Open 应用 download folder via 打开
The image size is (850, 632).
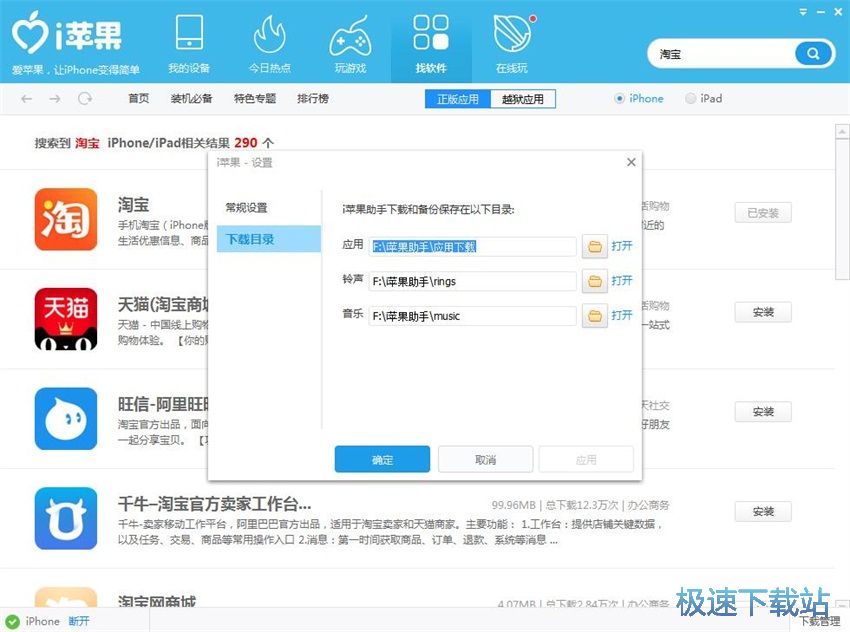(x=622, y=246)
